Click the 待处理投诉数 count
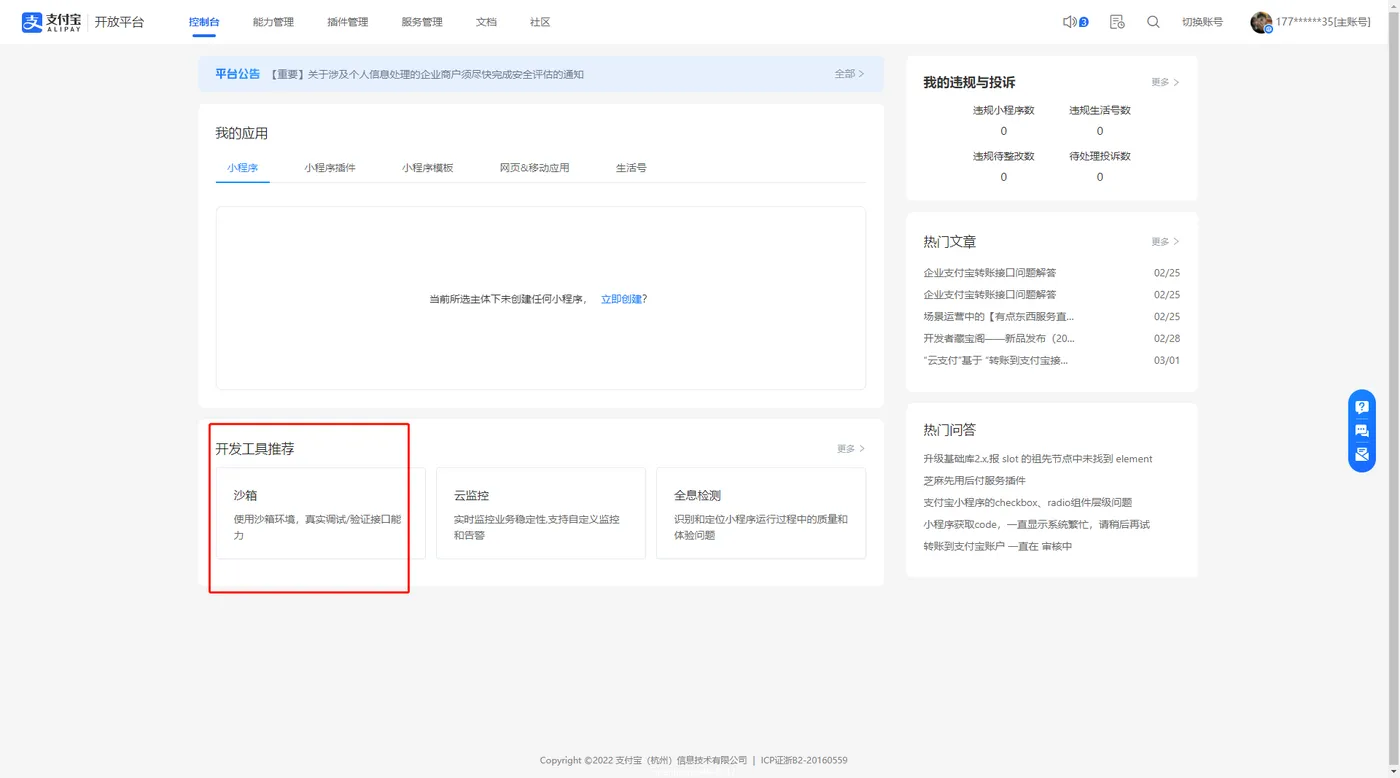Viewport: 1400px width, 778px height. [1100, 177]
